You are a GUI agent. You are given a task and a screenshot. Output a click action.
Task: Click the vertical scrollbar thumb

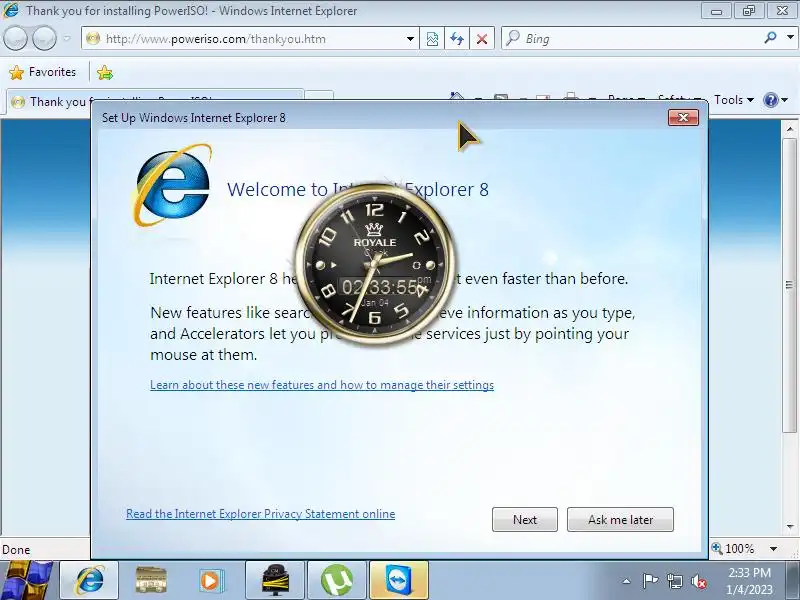pyautogui.click(x=789, y=284)
